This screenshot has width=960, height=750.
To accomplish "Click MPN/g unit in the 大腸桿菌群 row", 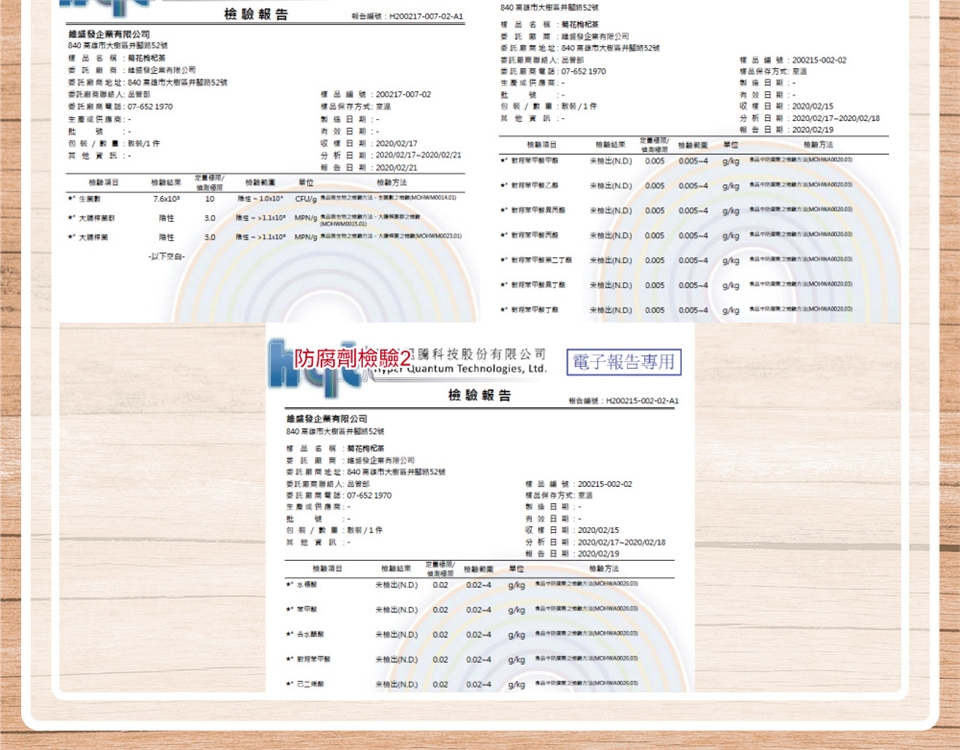I will click(x=306, y=218).
